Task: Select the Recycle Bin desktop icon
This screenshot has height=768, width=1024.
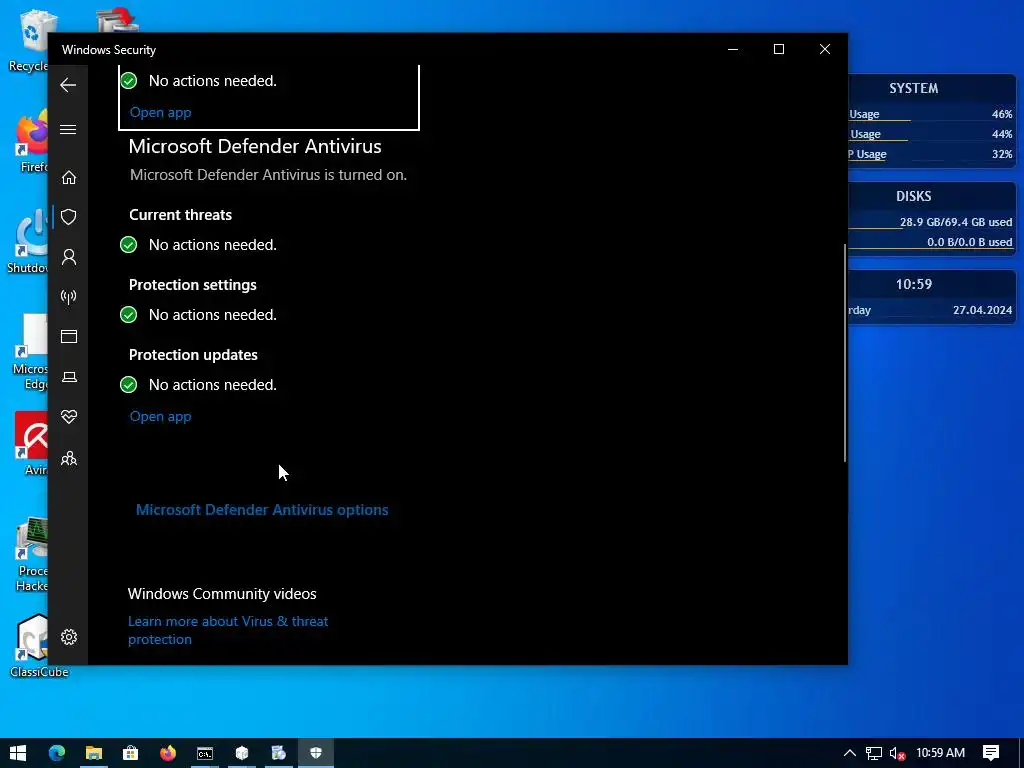Action: click(x=29, y=40)
